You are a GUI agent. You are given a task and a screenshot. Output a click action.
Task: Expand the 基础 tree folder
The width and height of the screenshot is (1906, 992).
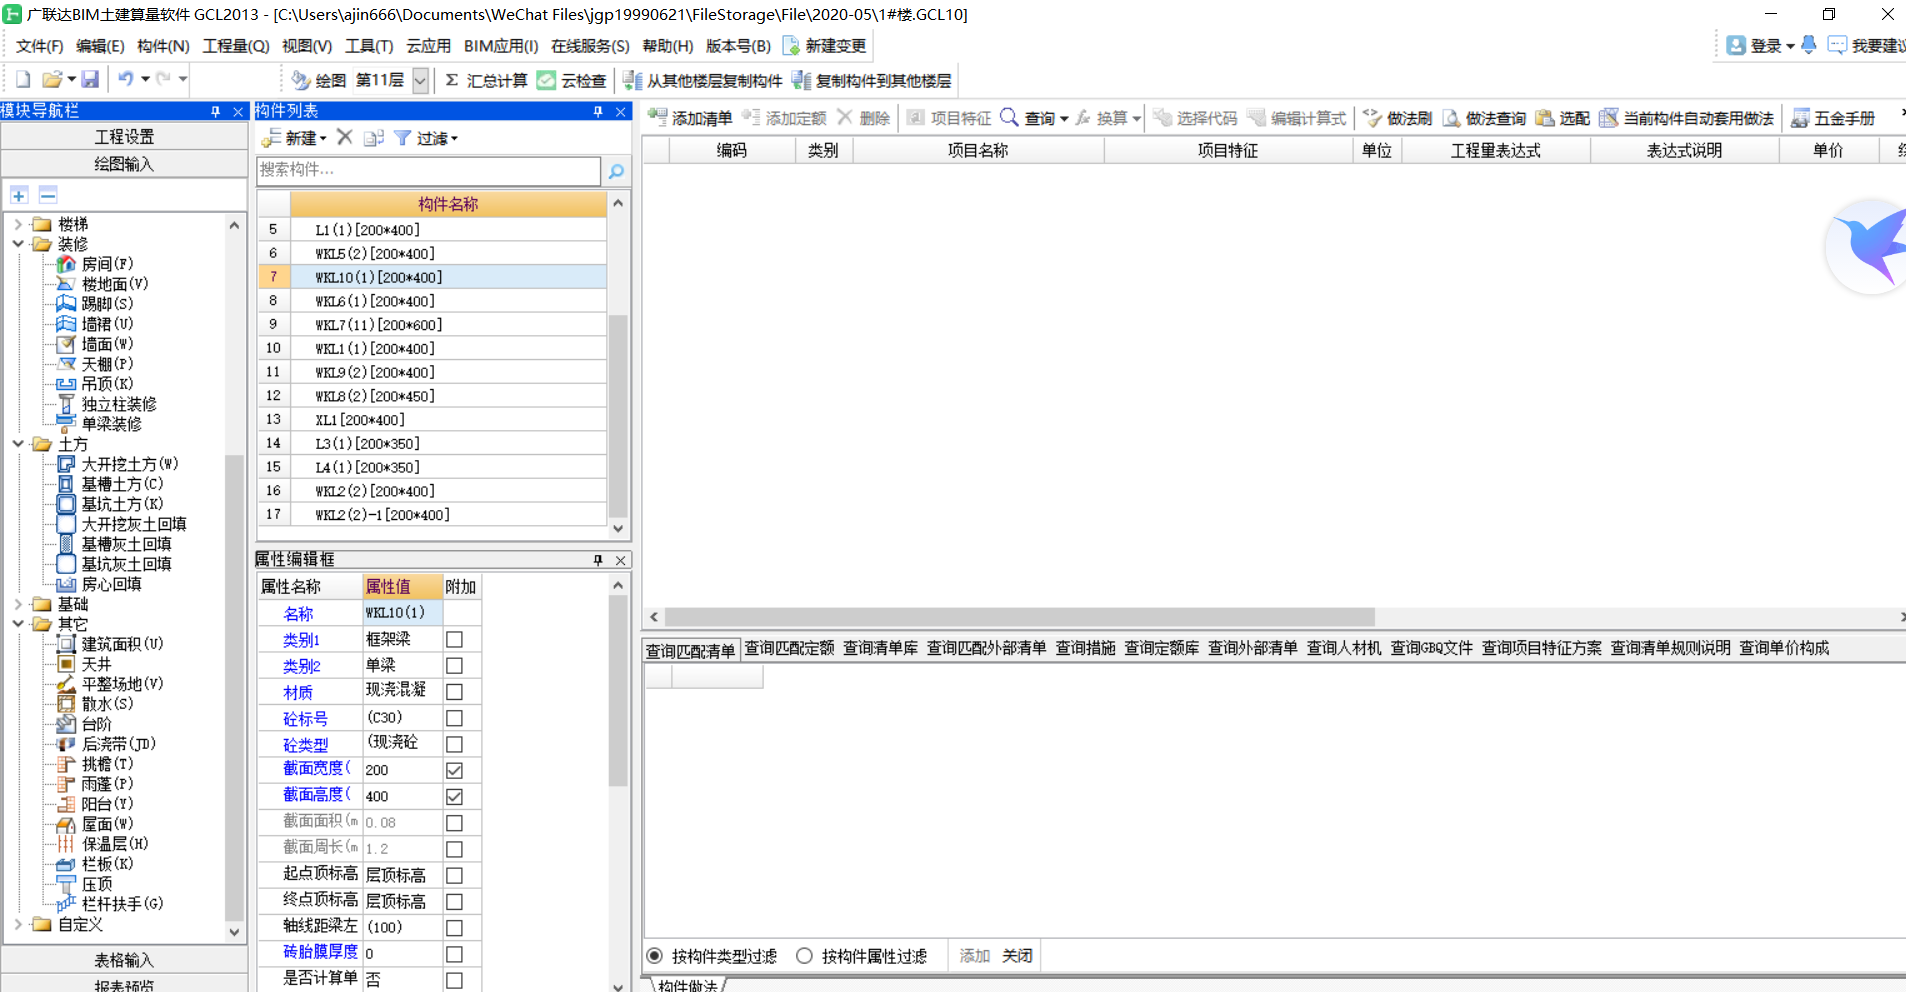[x=18, y=604]
